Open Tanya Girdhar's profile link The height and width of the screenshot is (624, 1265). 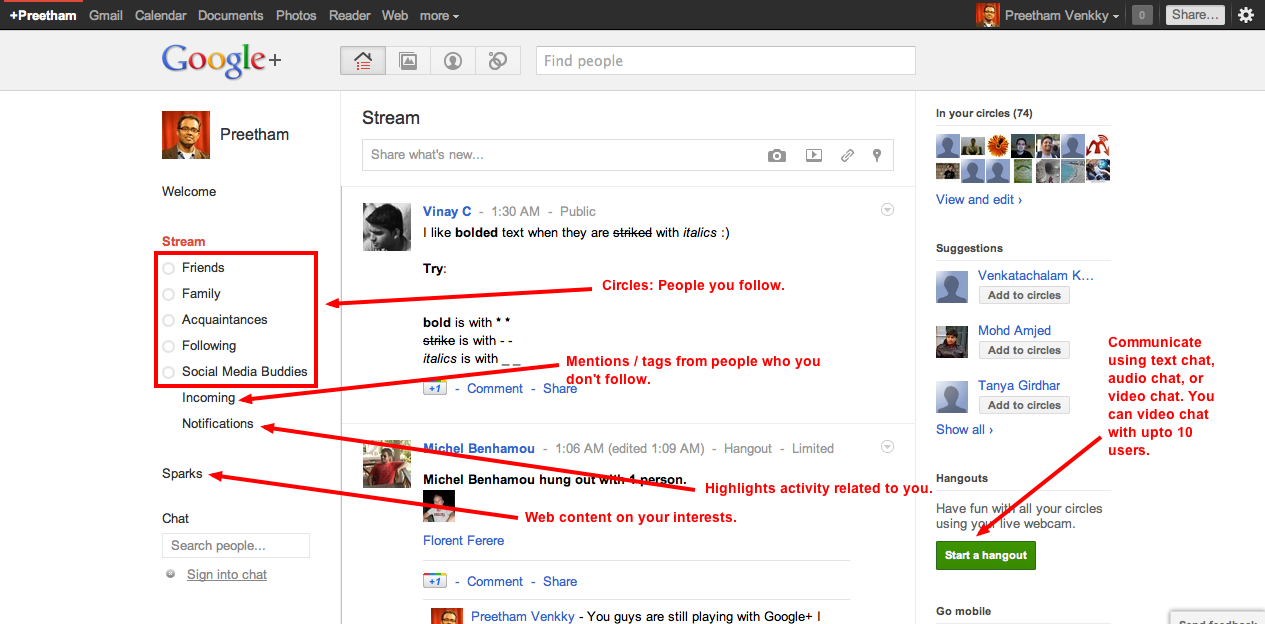point(1019,385)
